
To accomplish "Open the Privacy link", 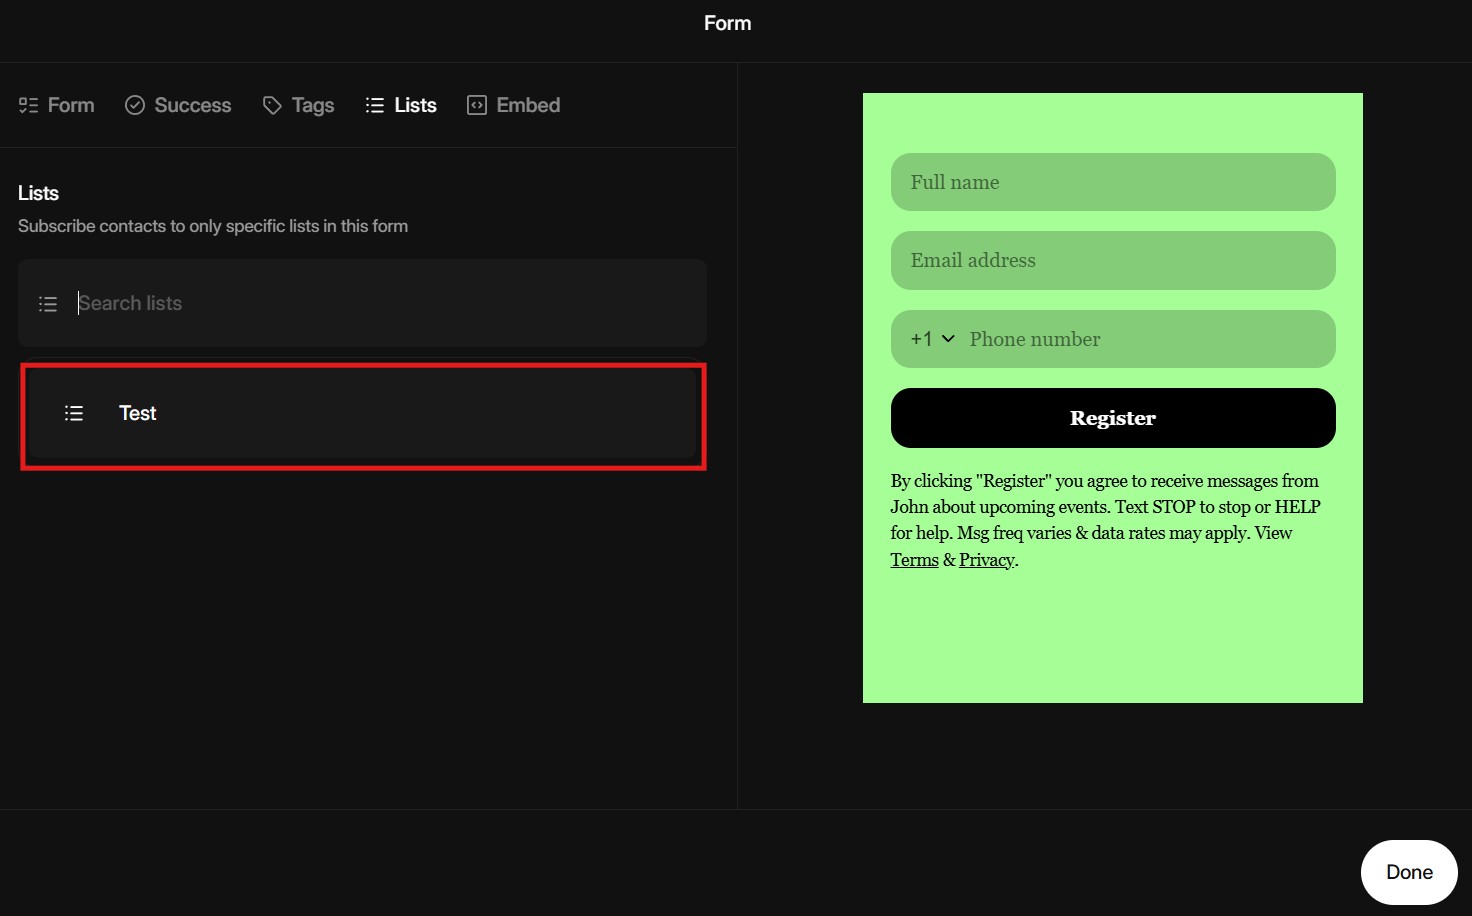I will point(986,560).
